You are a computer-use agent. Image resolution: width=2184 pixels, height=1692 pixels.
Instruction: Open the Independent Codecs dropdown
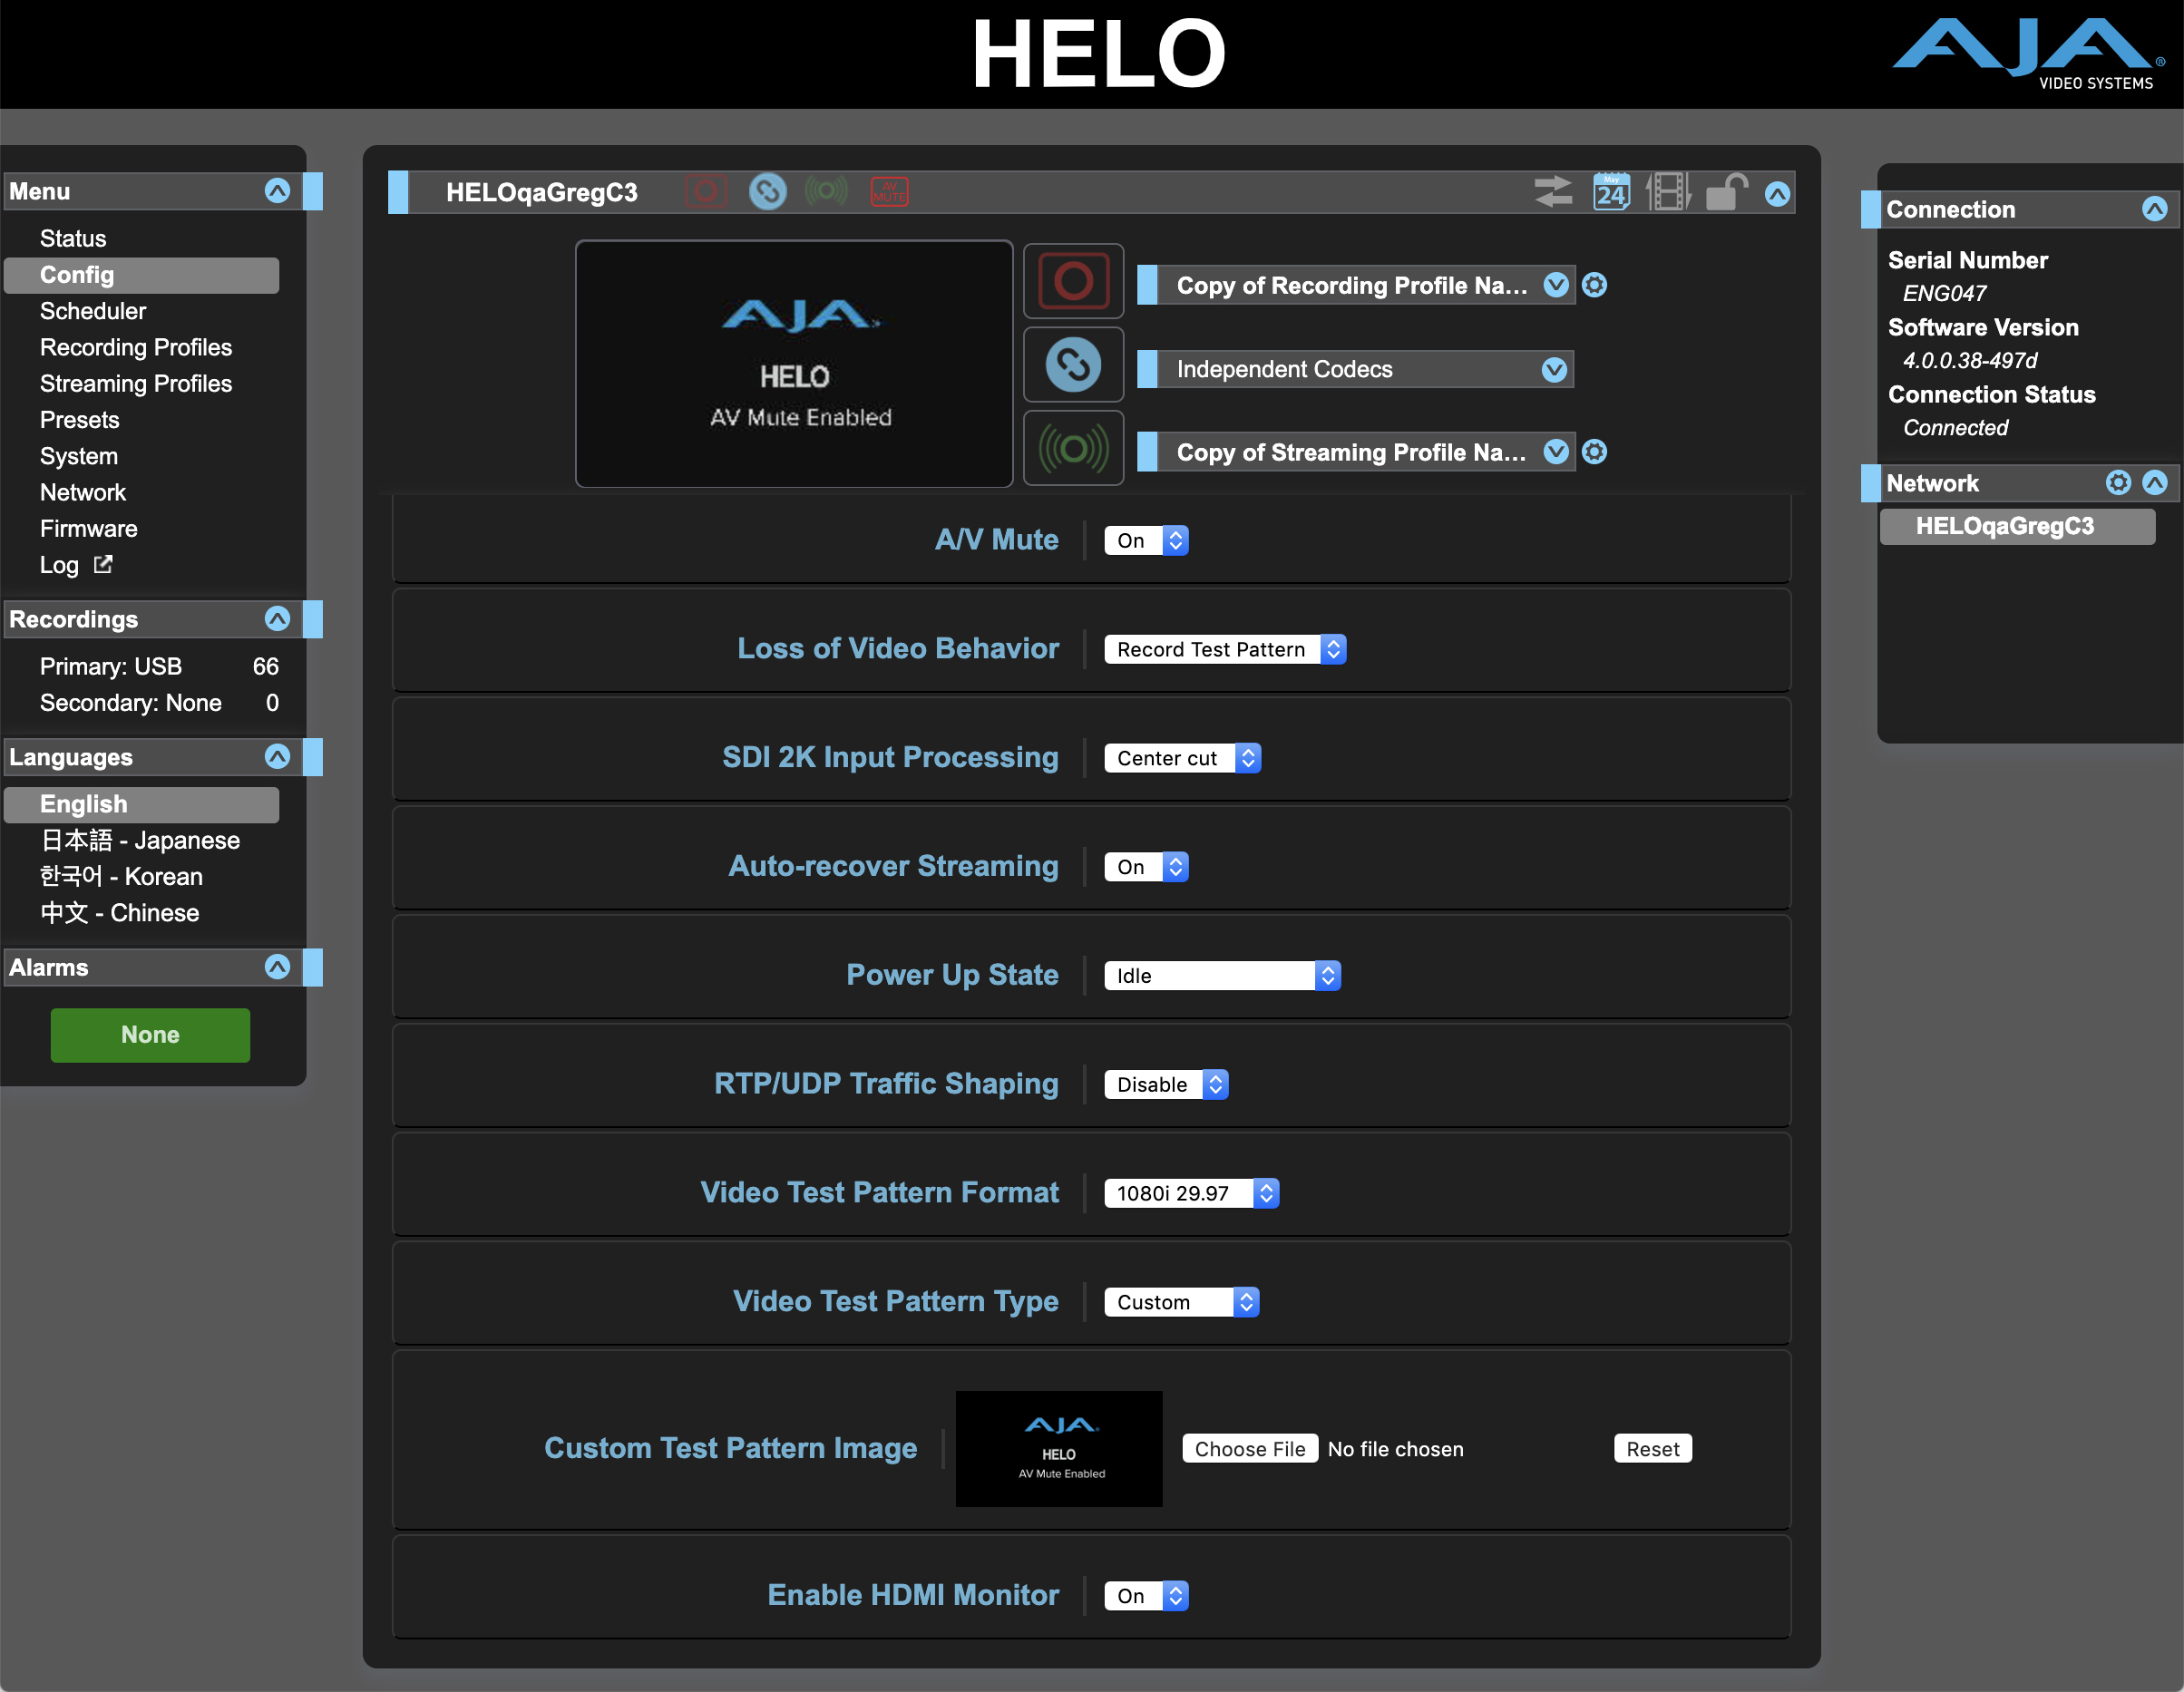pos(1355,369)
